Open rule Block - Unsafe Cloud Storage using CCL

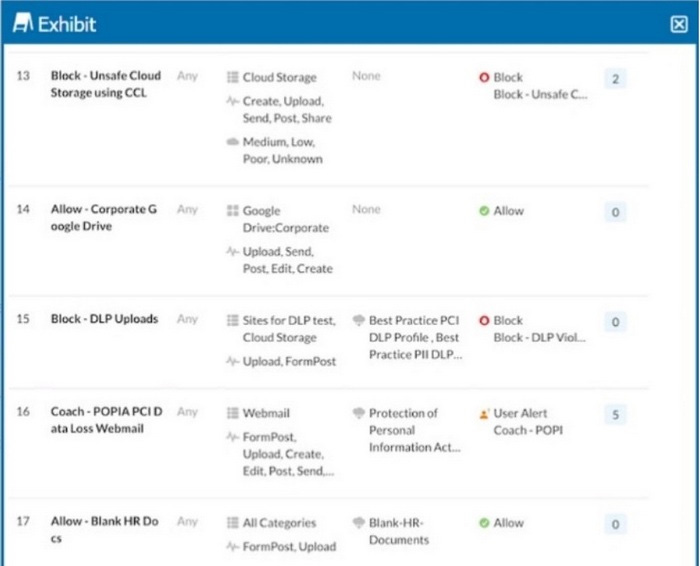[x=106, y=84]
